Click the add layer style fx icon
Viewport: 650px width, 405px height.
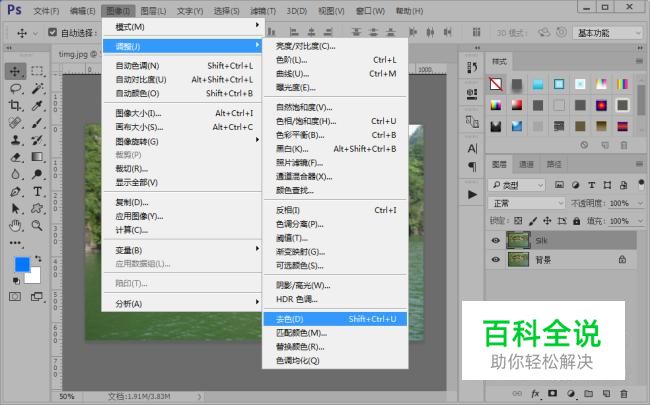pos(535,393)
